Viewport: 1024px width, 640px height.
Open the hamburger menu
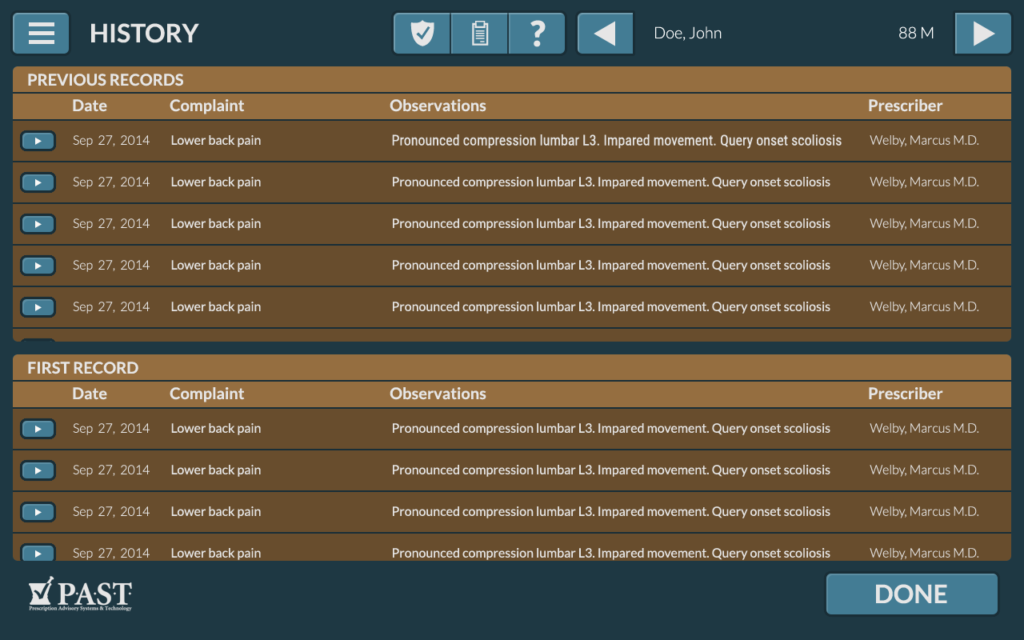coord(41,33)
